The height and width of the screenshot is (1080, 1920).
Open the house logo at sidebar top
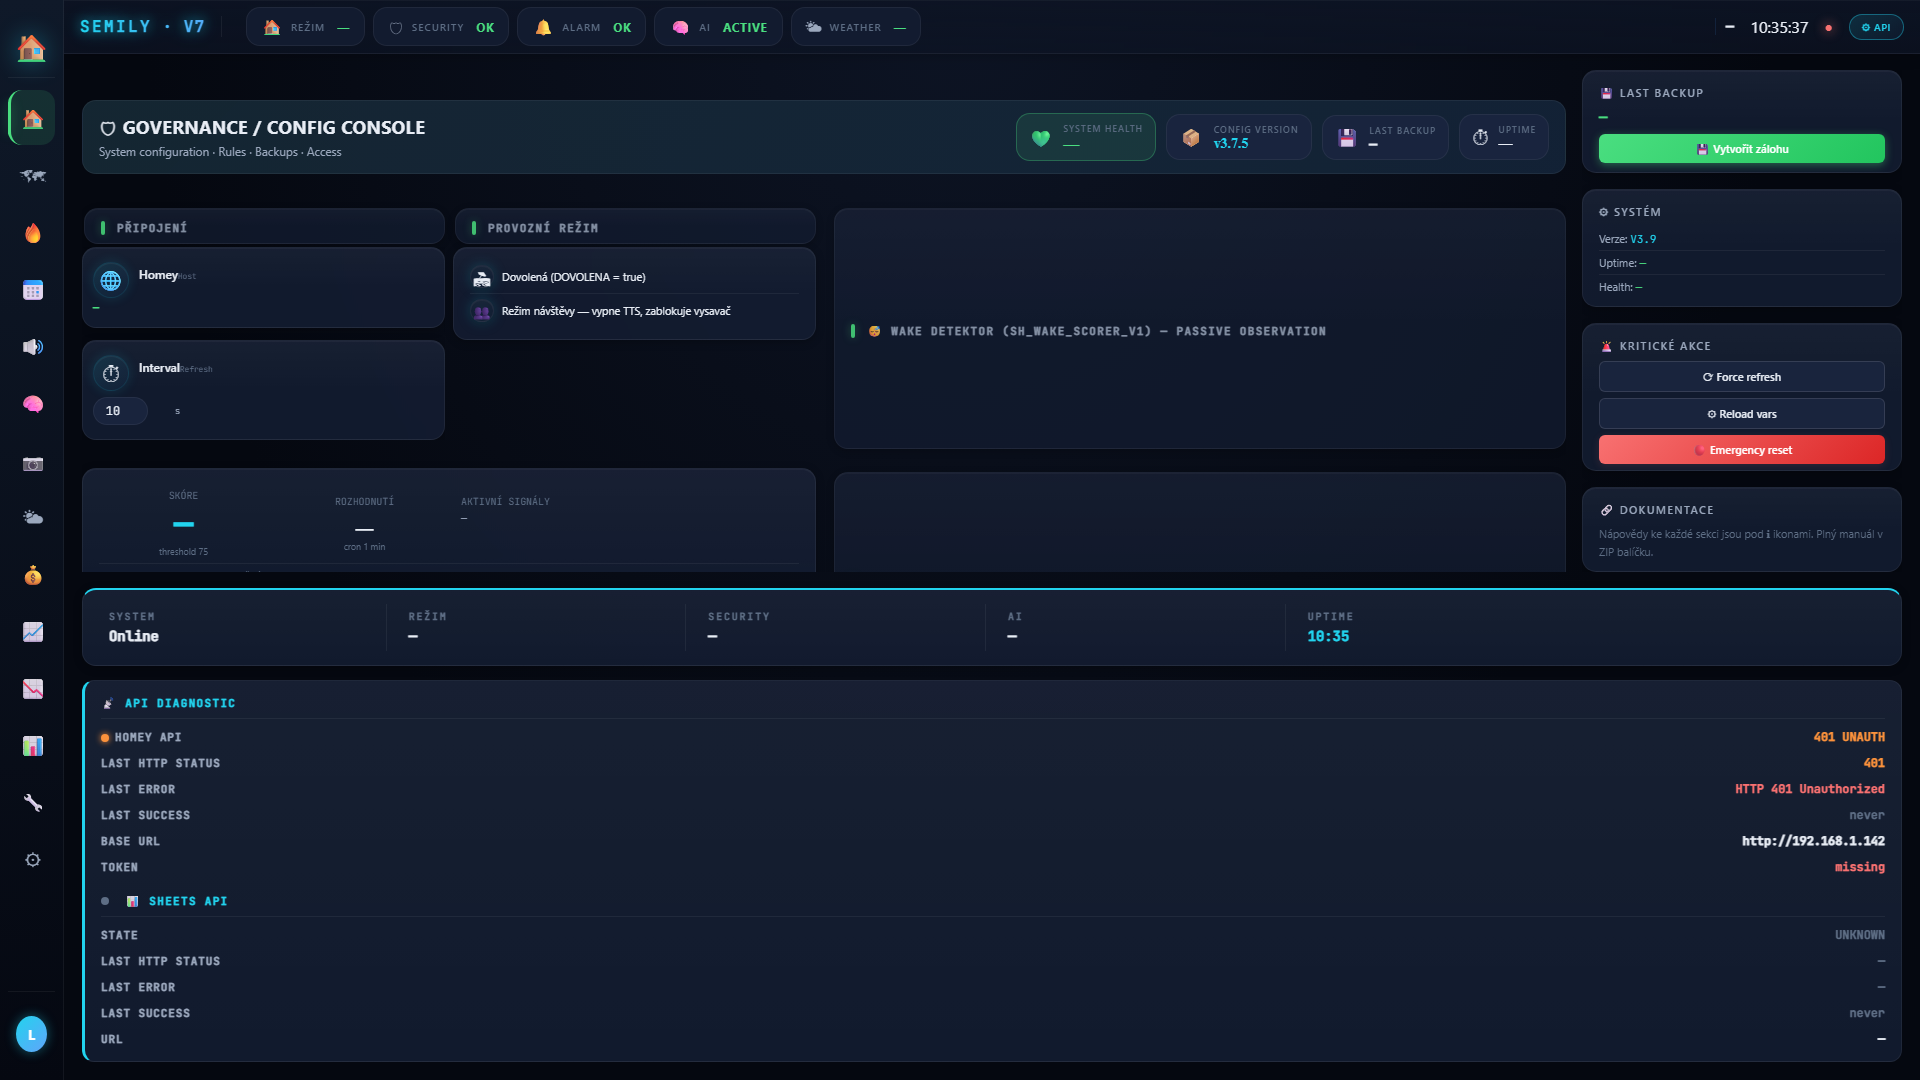coord(32,48)
